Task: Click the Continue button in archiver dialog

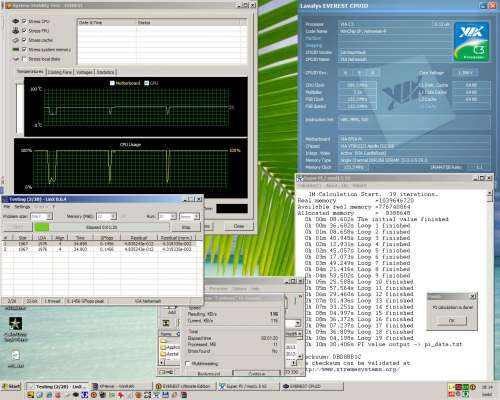Action: pos(257,374)
